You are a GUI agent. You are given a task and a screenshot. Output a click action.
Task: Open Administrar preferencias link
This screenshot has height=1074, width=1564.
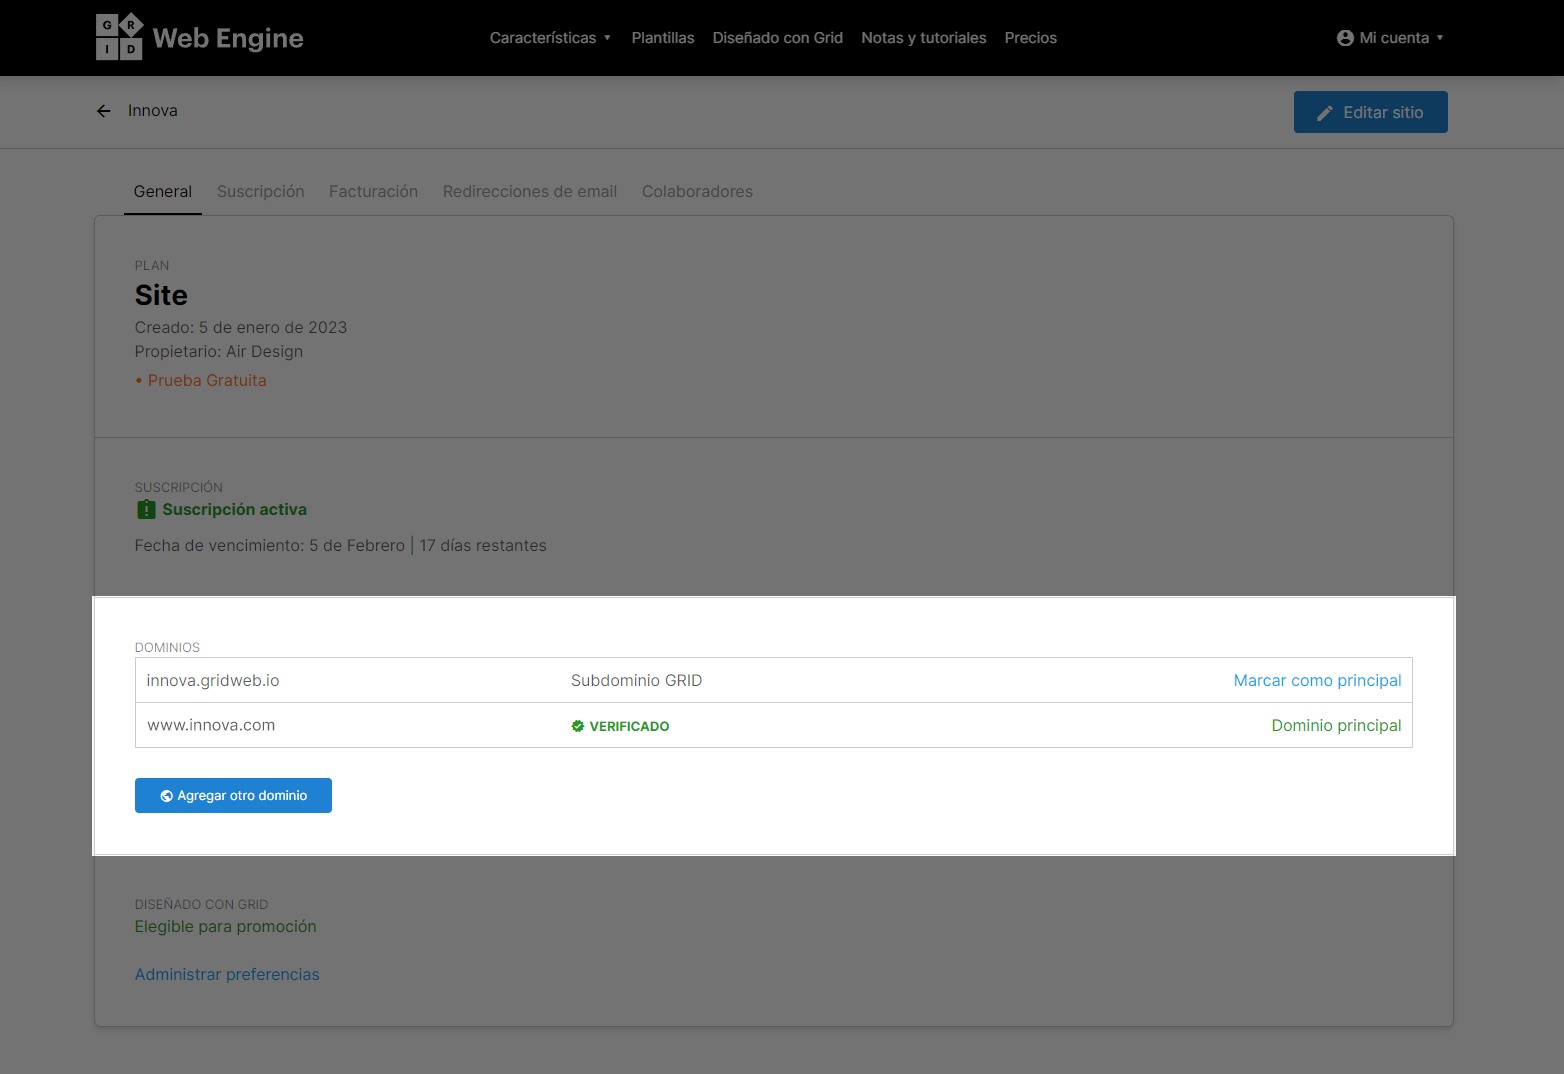coord(227,974)
